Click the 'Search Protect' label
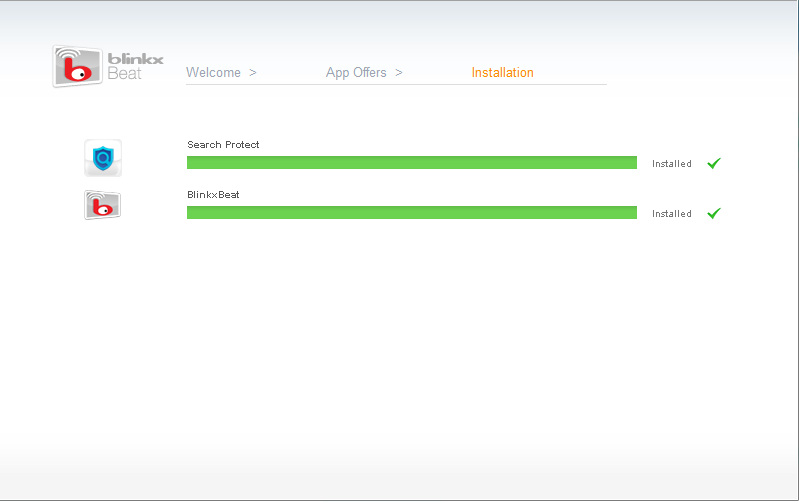 click(223, 145)
